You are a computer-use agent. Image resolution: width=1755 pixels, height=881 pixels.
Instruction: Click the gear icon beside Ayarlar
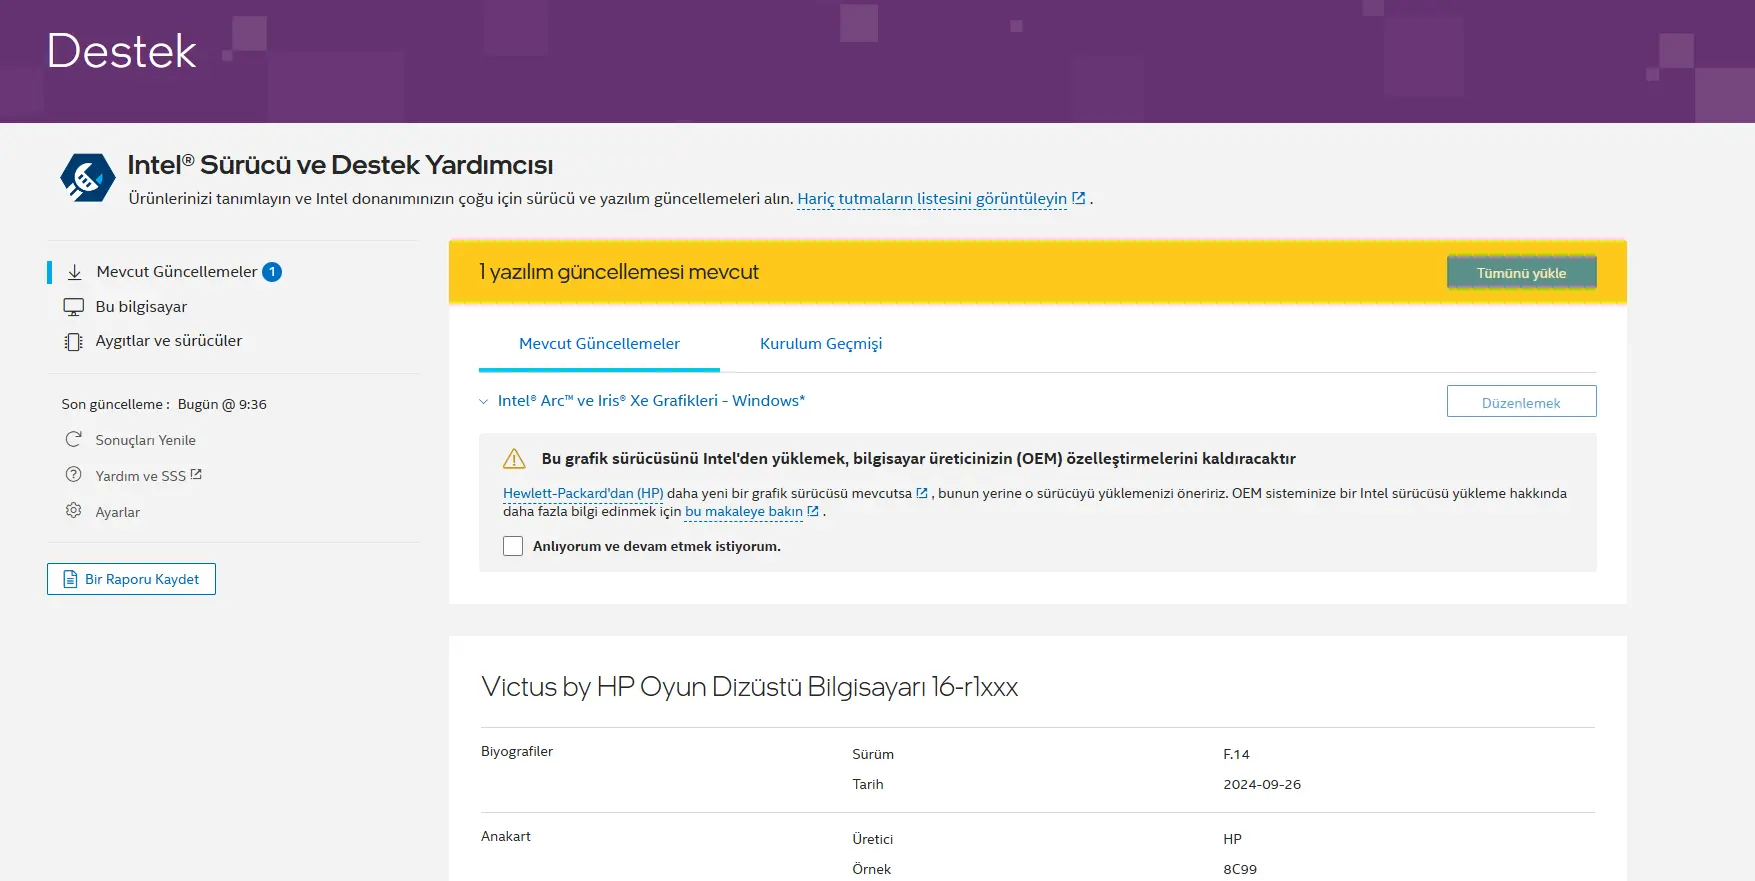(73, 511)
